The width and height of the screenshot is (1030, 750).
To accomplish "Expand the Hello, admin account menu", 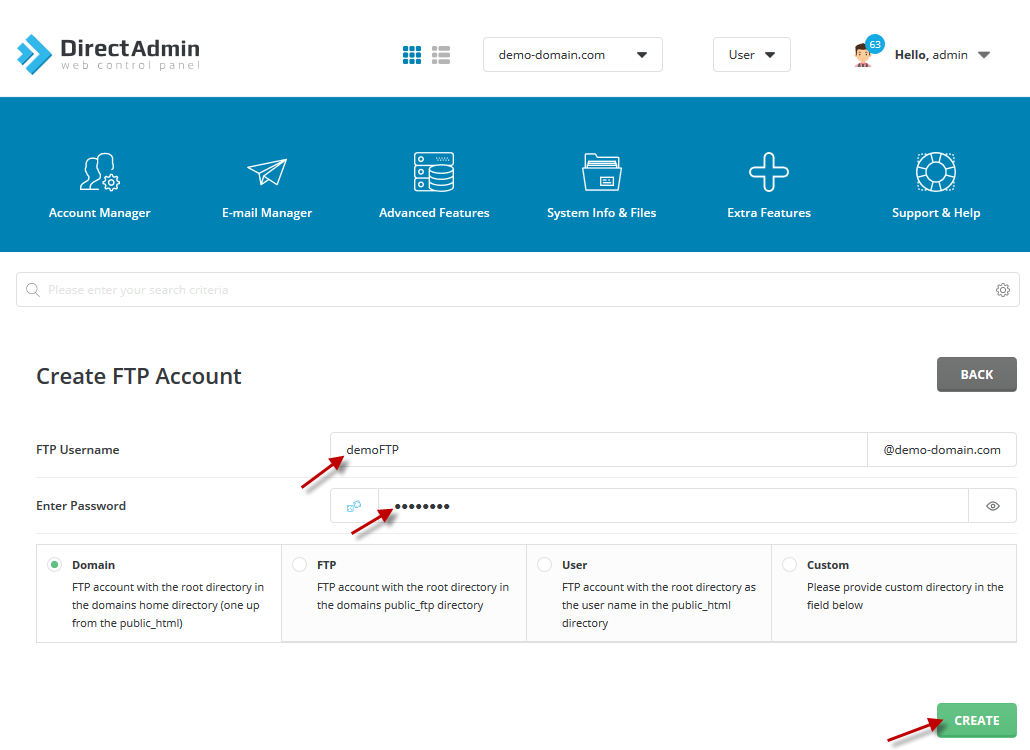I will coord(942,55).
